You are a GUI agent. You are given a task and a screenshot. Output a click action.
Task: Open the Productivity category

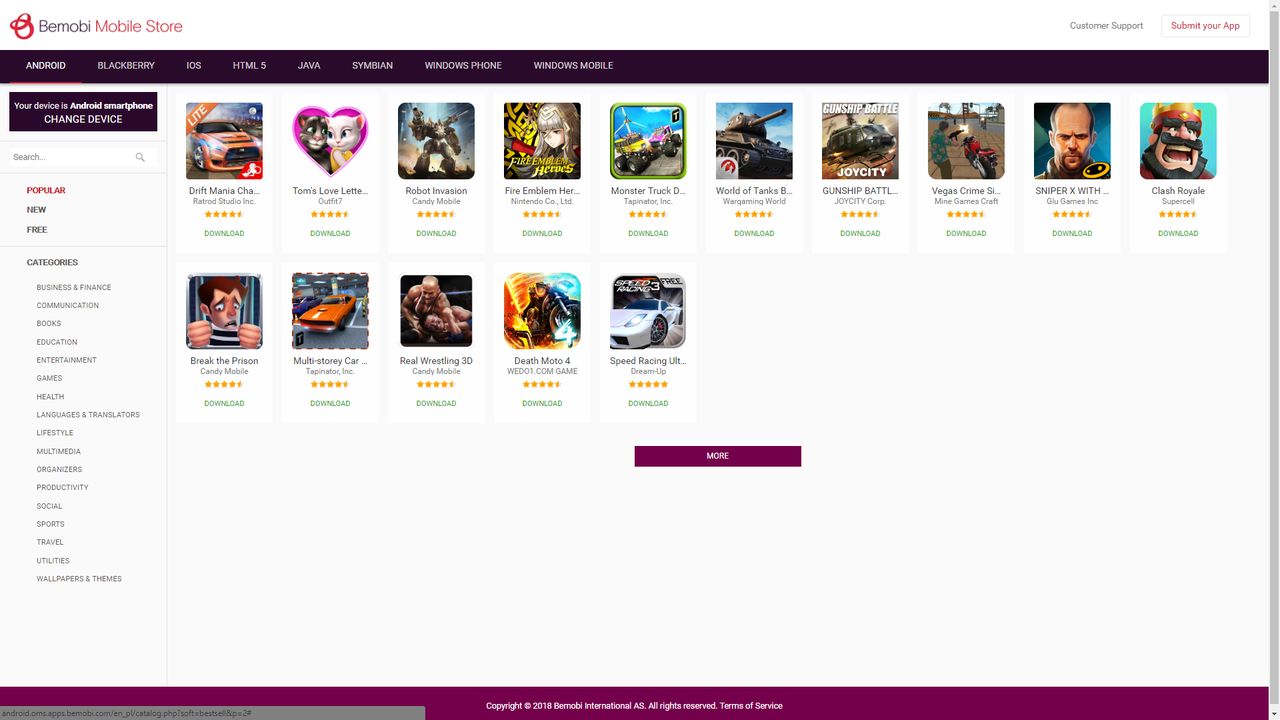pos(62,488)
